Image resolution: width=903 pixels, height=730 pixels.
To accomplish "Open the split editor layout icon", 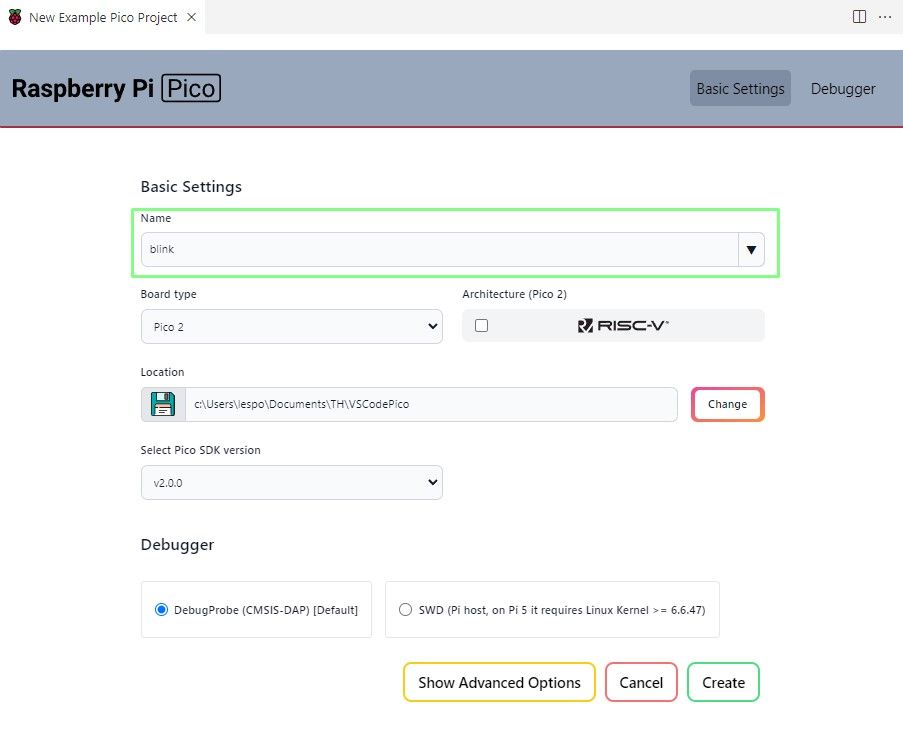I will click(858, 16).
